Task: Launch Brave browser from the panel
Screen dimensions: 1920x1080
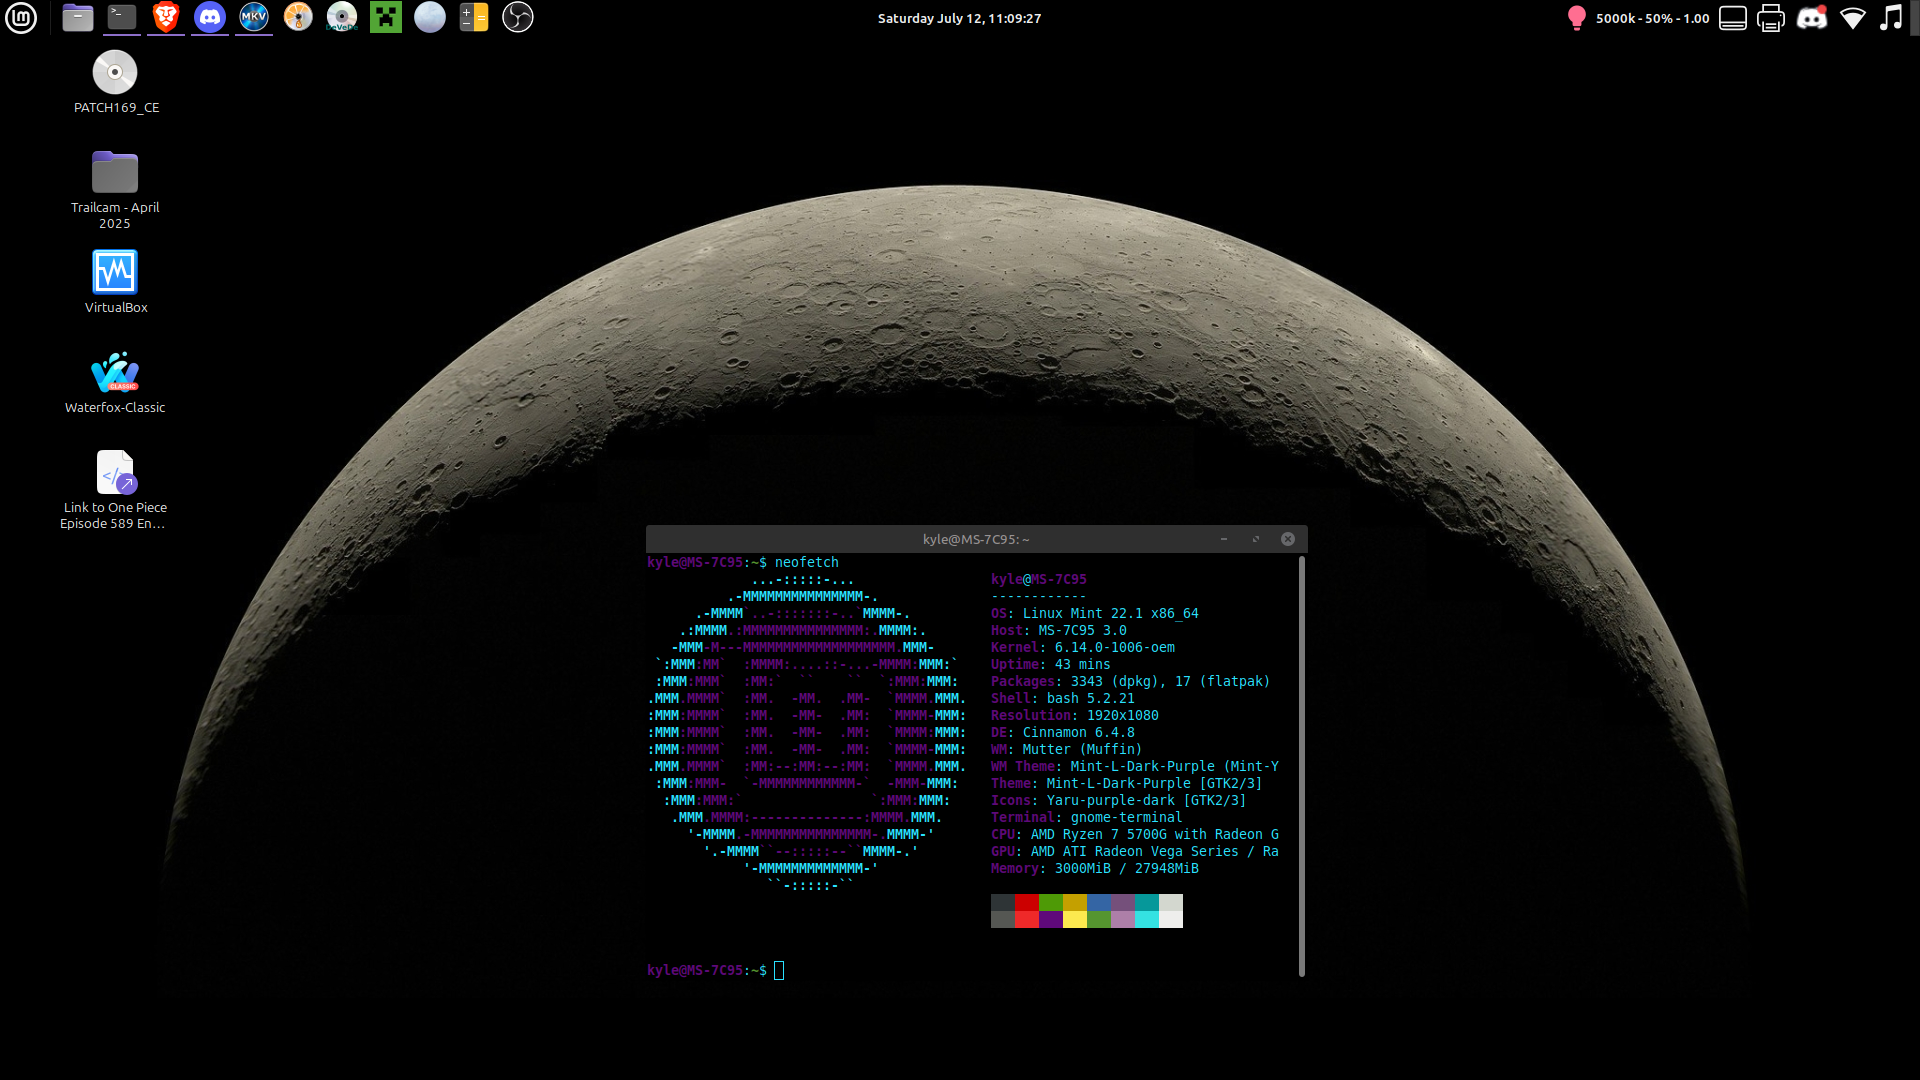Action: [x=166, y=17]
